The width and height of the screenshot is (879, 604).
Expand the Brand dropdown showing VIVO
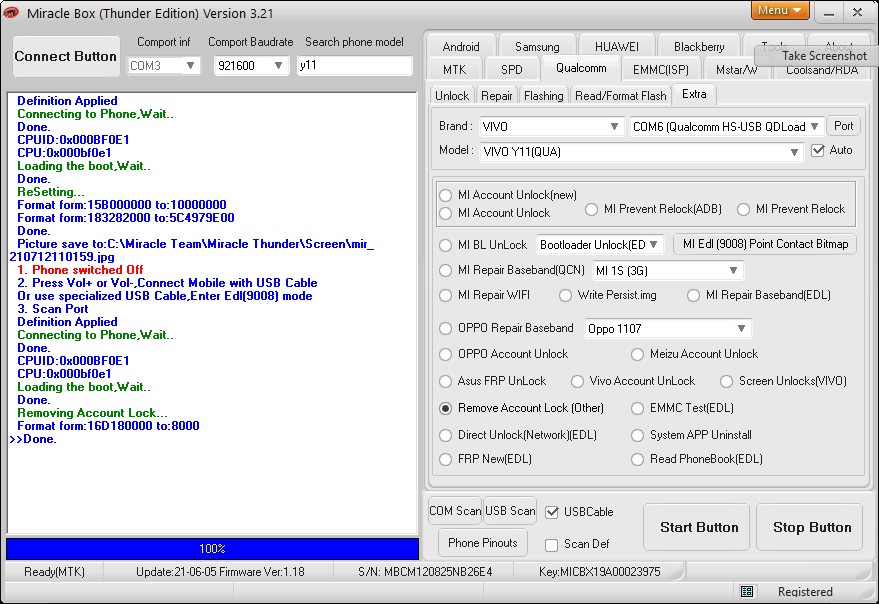614,127
